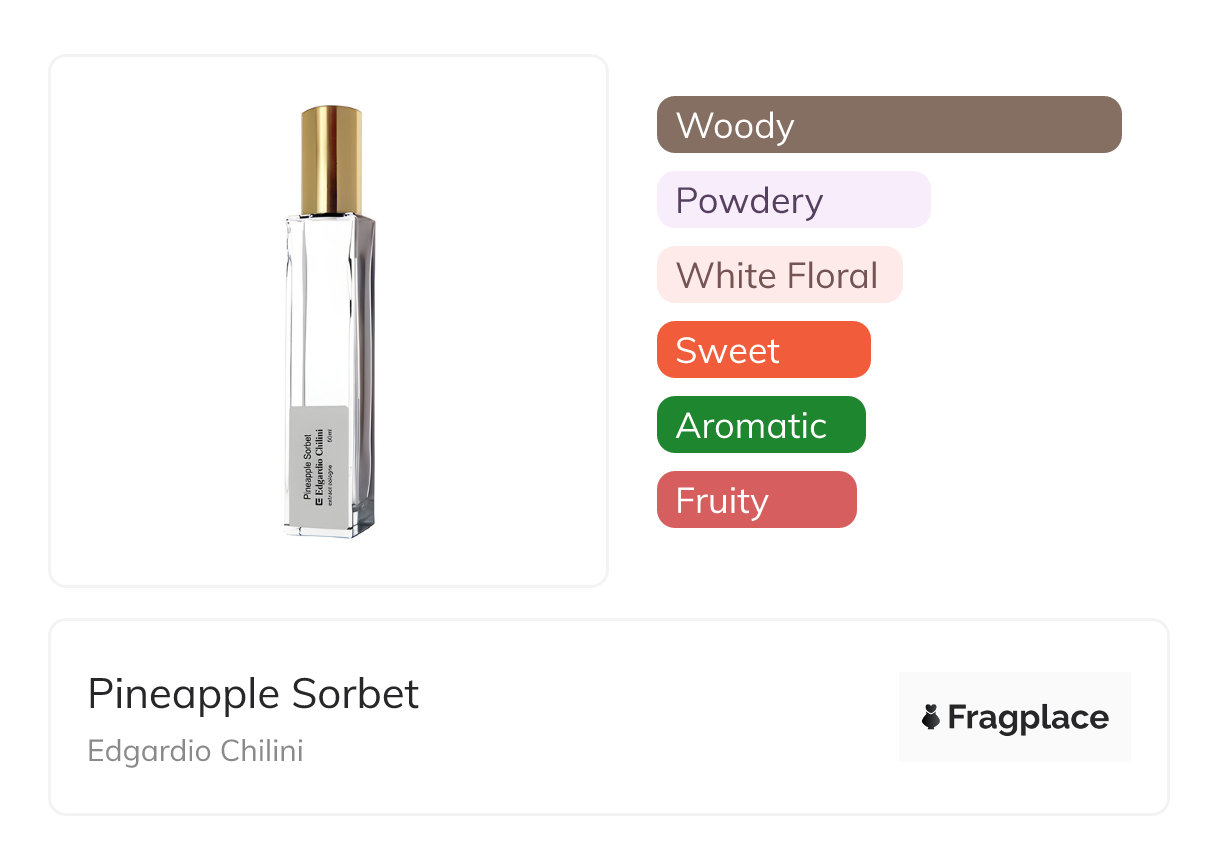The image size is (1218, 864).
Task: Click the Fragplace bottle logo icon
Action: pos(931,718)
